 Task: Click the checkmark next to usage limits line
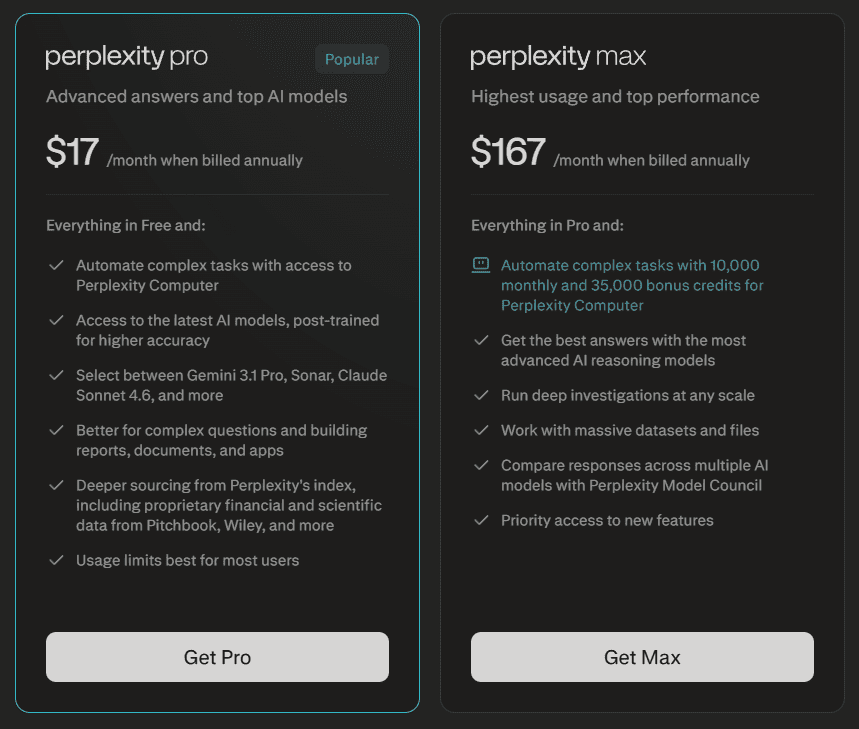coord(57,561)
